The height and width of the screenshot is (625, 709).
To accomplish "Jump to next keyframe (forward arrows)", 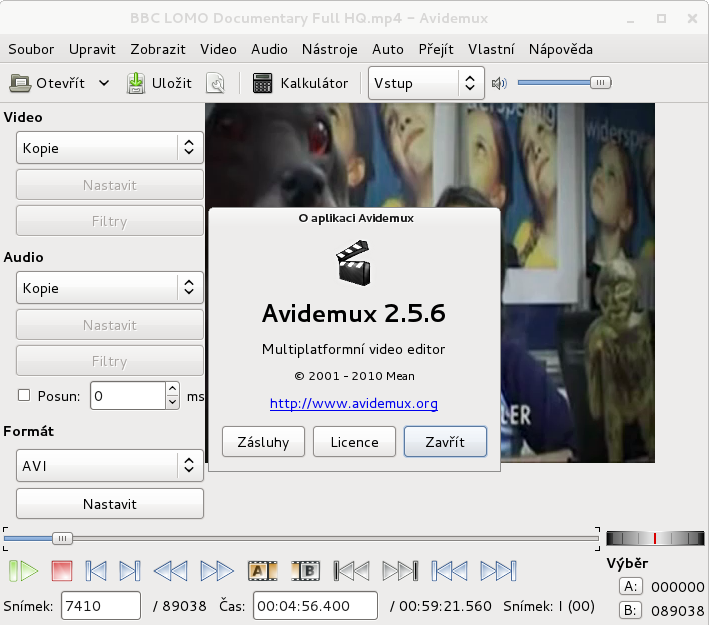I will click(x=217, y=571).
